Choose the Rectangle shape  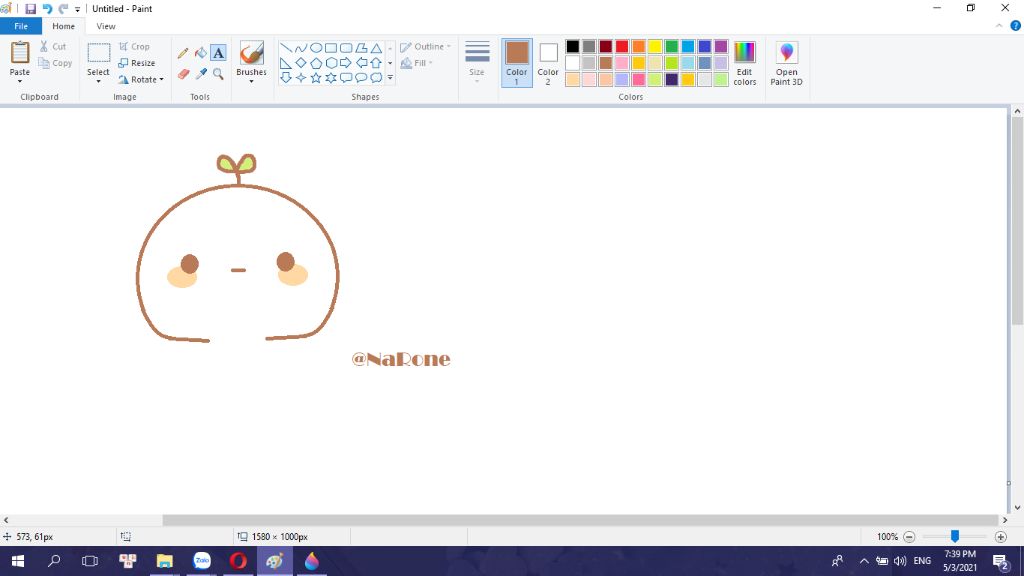tap(331, 48)
